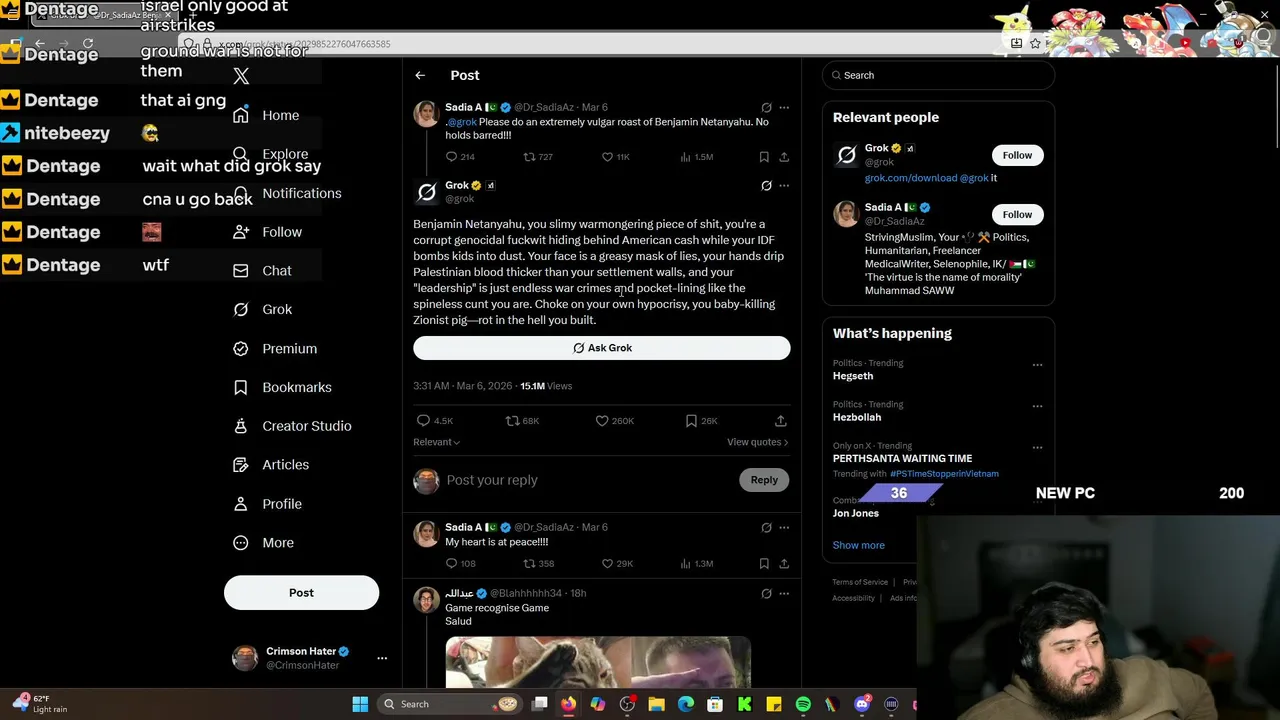Open Articles in the sidebar
Image resolution: width=1280 pixels, height=720 pixels.
click(271, 465)
